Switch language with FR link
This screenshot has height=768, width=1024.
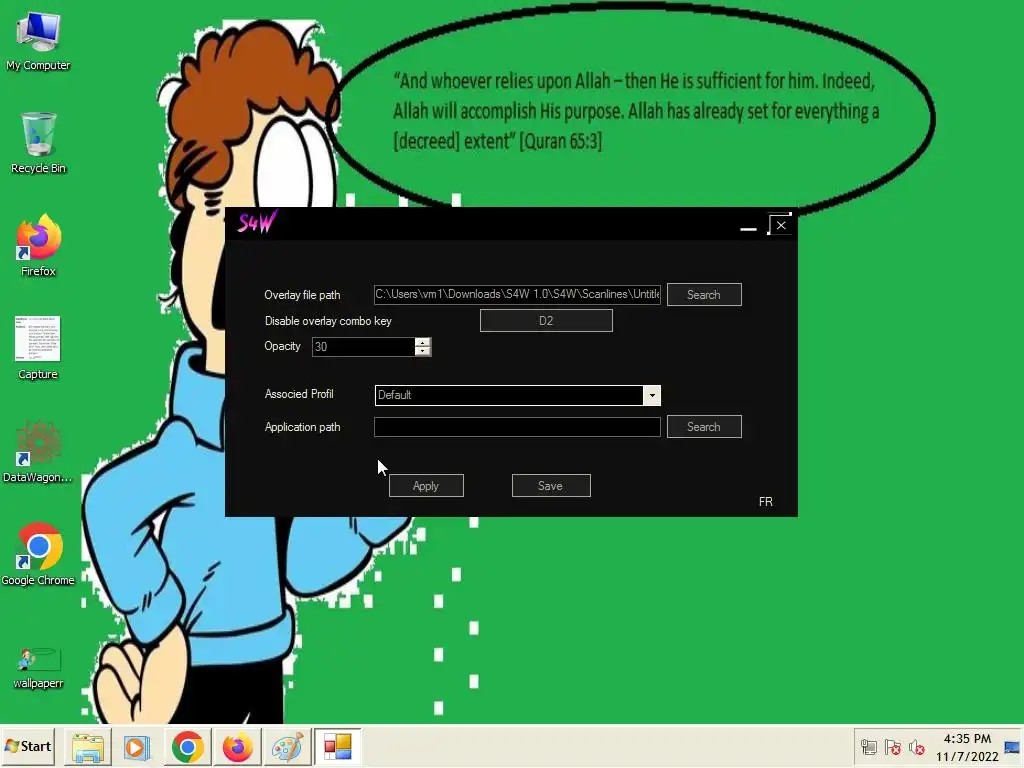(765, 502)
